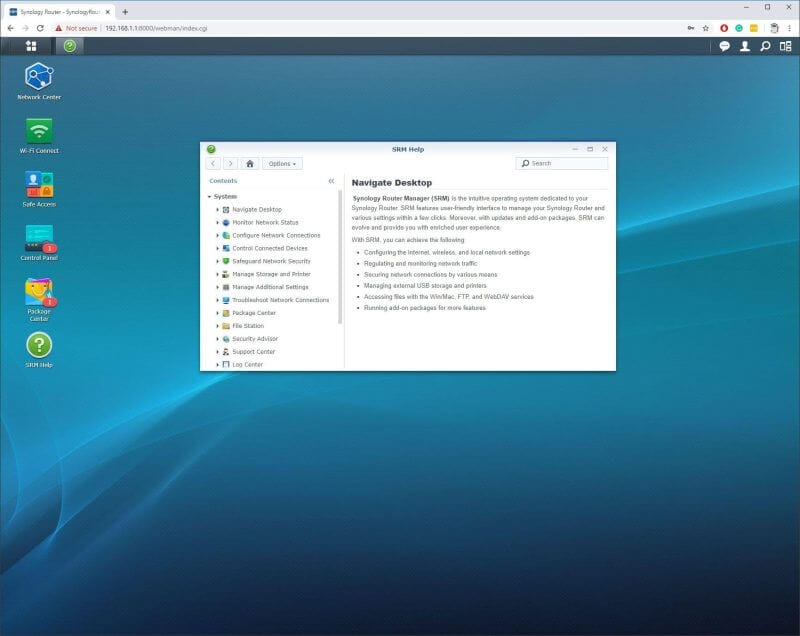
Task: Collapse the Contents sidebar with the double-arrow
Action: pyautogui.click(x=331, y=180)
